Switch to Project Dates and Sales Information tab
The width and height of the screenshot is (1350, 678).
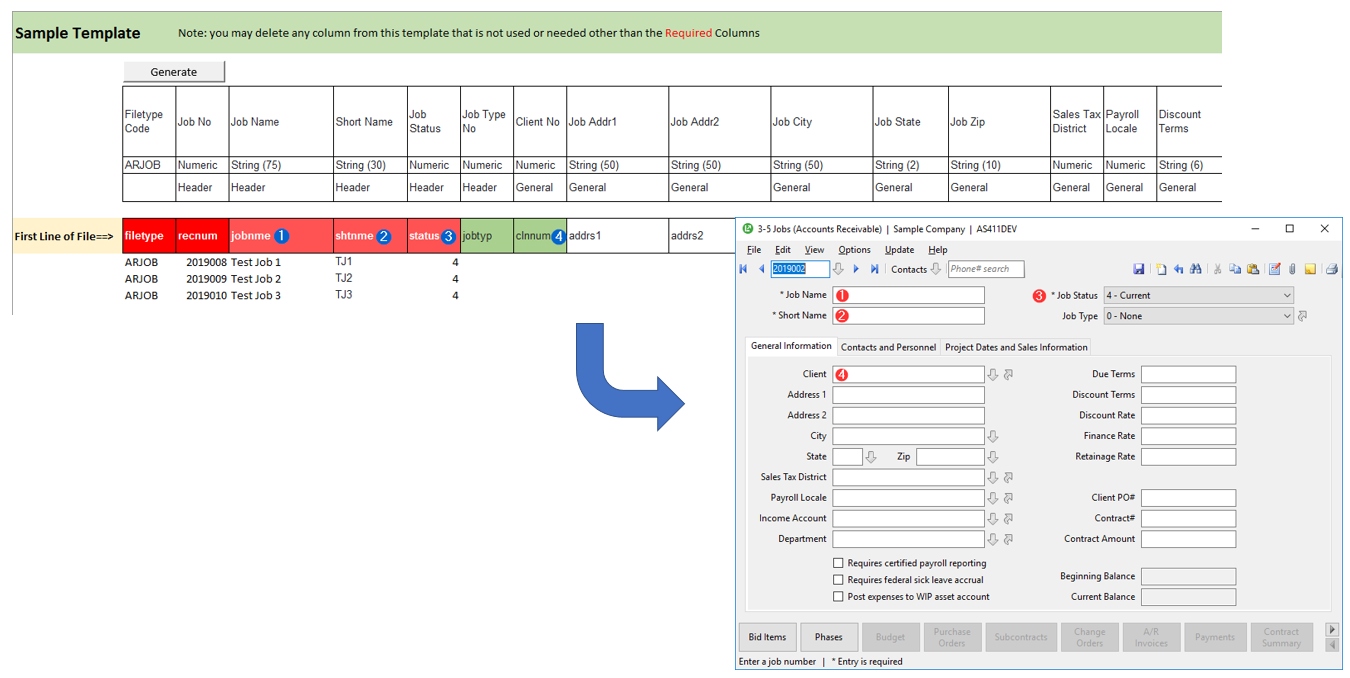pyautogui.click(x=1016, y=347)
